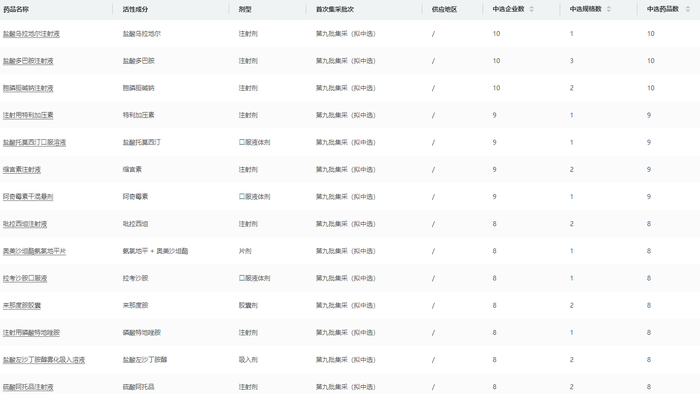Select active ingredient cell 盐酸左沙丁胺醇
700x394 pixels.
tap(145, 360)
